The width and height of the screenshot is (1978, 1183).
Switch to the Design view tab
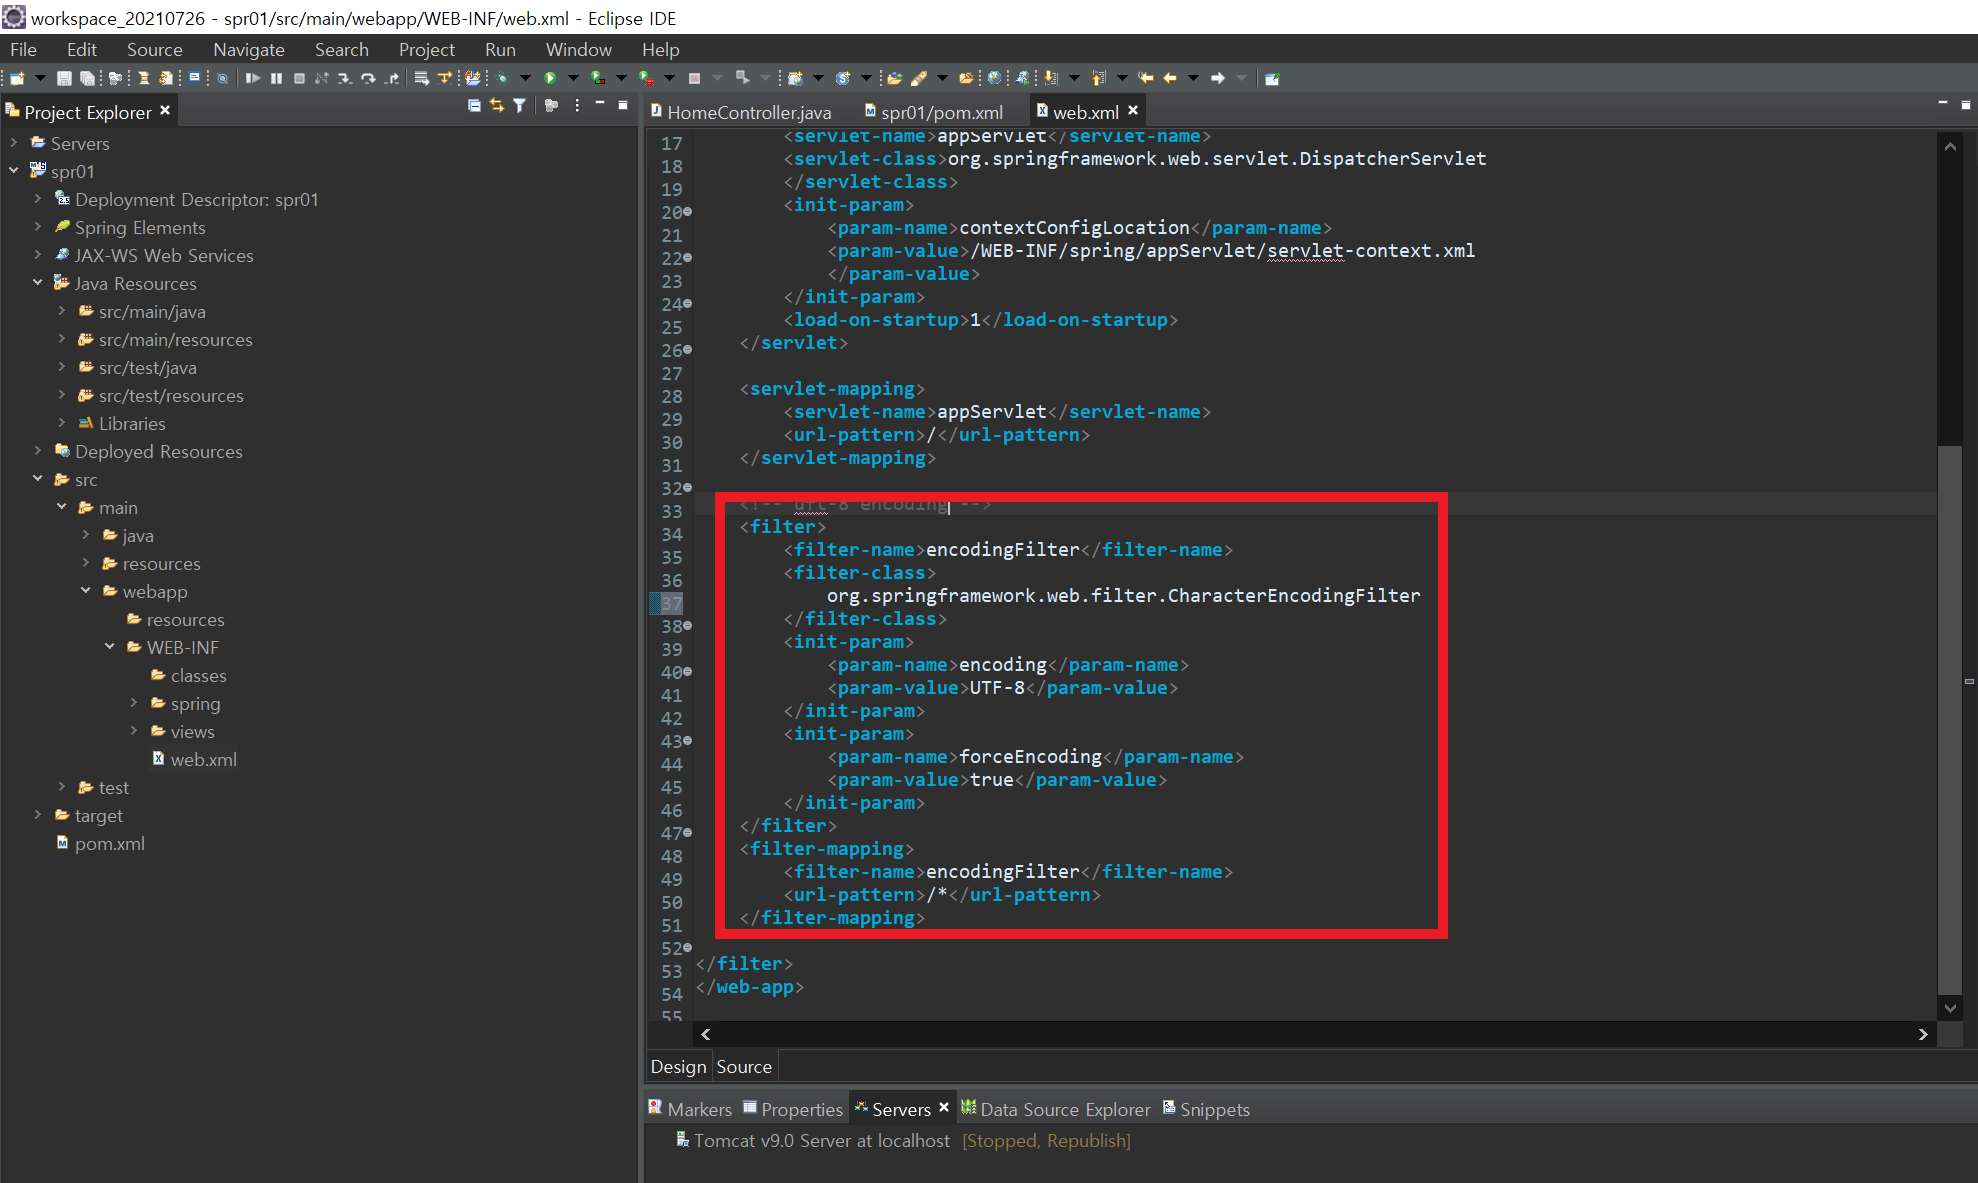point(678,1066)
